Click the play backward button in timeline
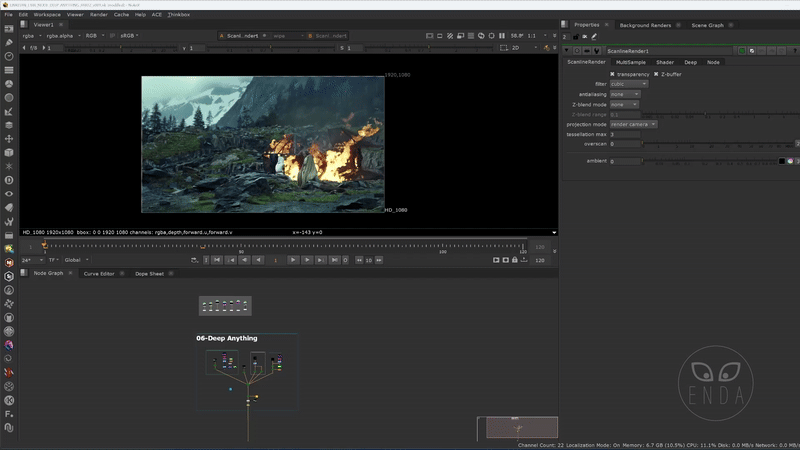The image size is (800, 450). click(x=258, y=260)
